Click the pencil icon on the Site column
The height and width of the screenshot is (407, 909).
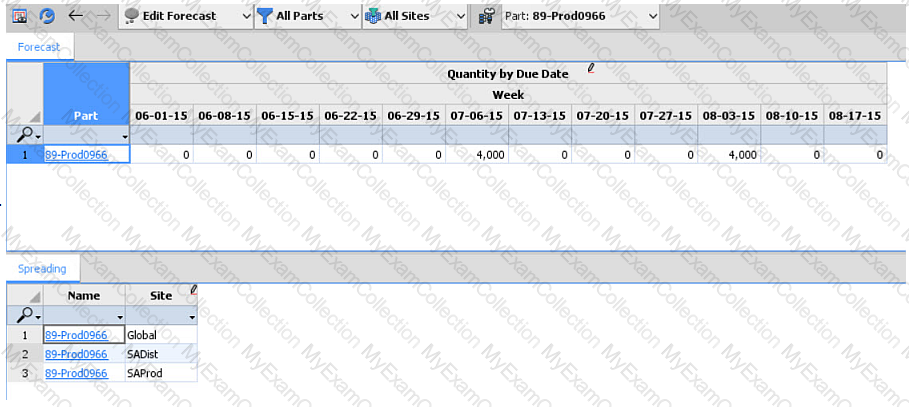(x=194, y=289)
